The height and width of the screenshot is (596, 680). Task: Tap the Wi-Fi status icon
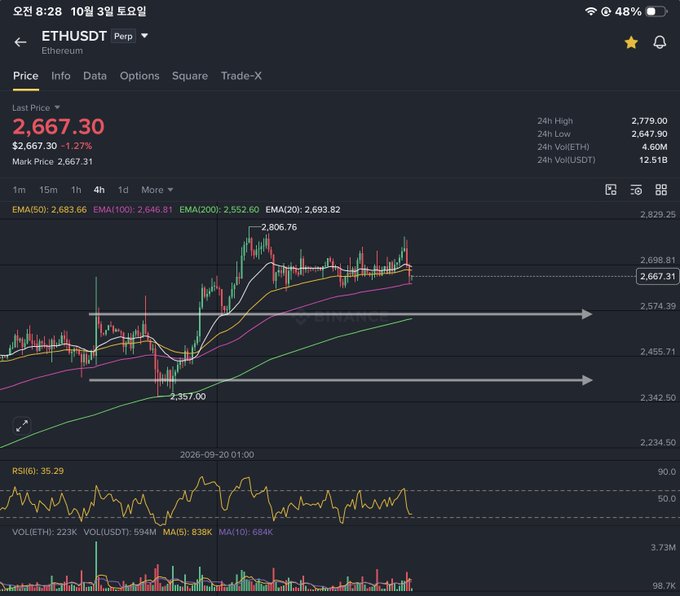tap(590, 11)
